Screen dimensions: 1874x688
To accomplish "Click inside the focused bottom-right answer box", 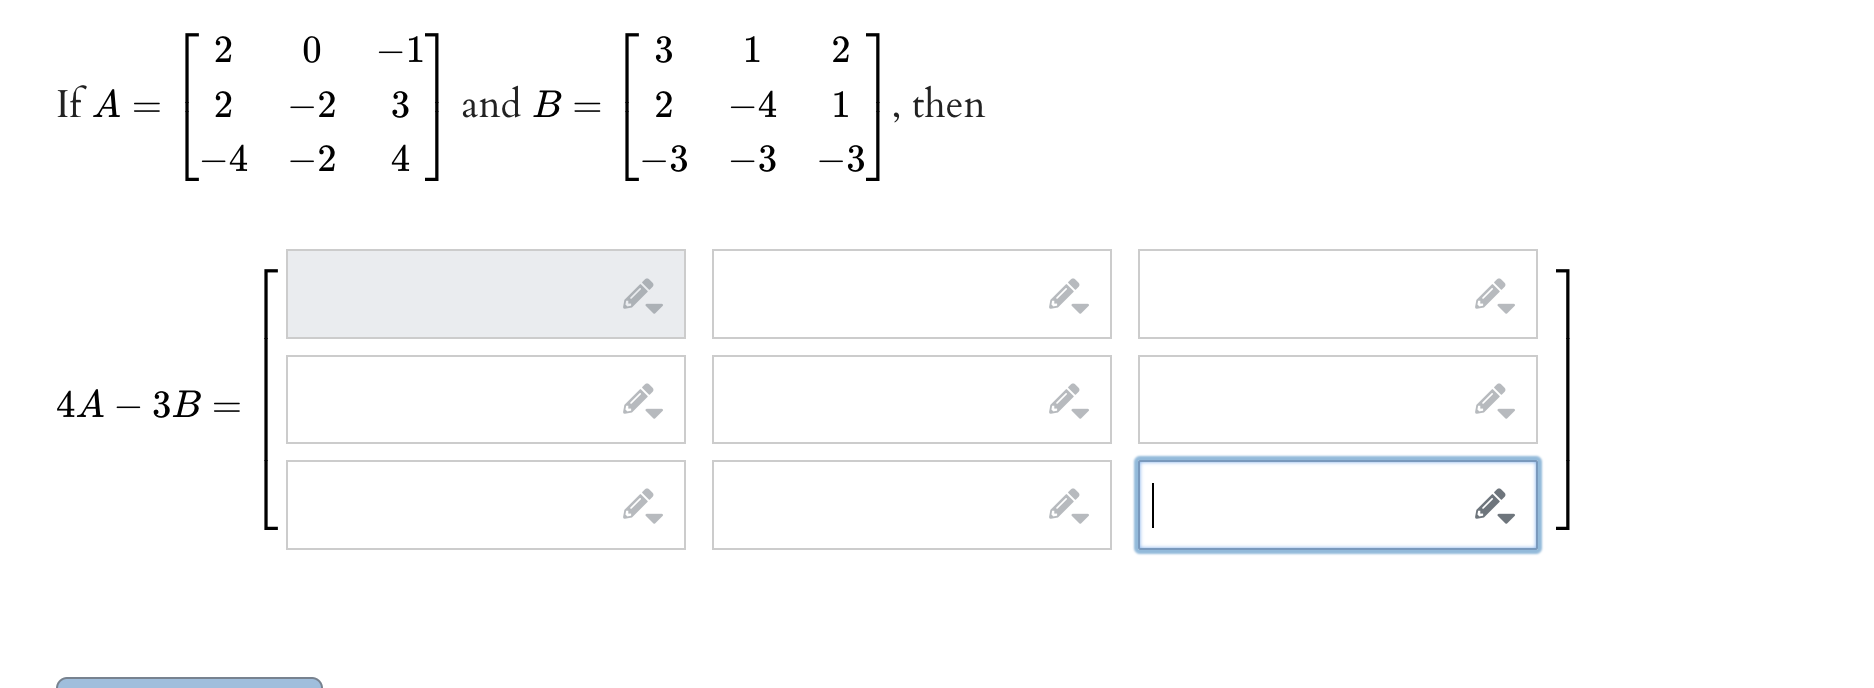I will [x=1300, y=504].
